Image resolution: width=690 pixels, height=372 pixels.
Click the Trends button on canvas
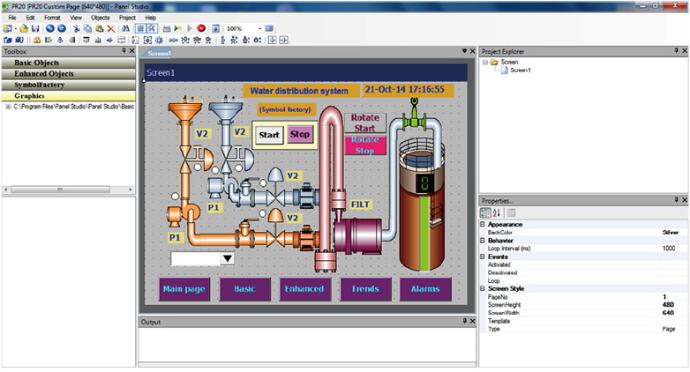click(366, 289)
